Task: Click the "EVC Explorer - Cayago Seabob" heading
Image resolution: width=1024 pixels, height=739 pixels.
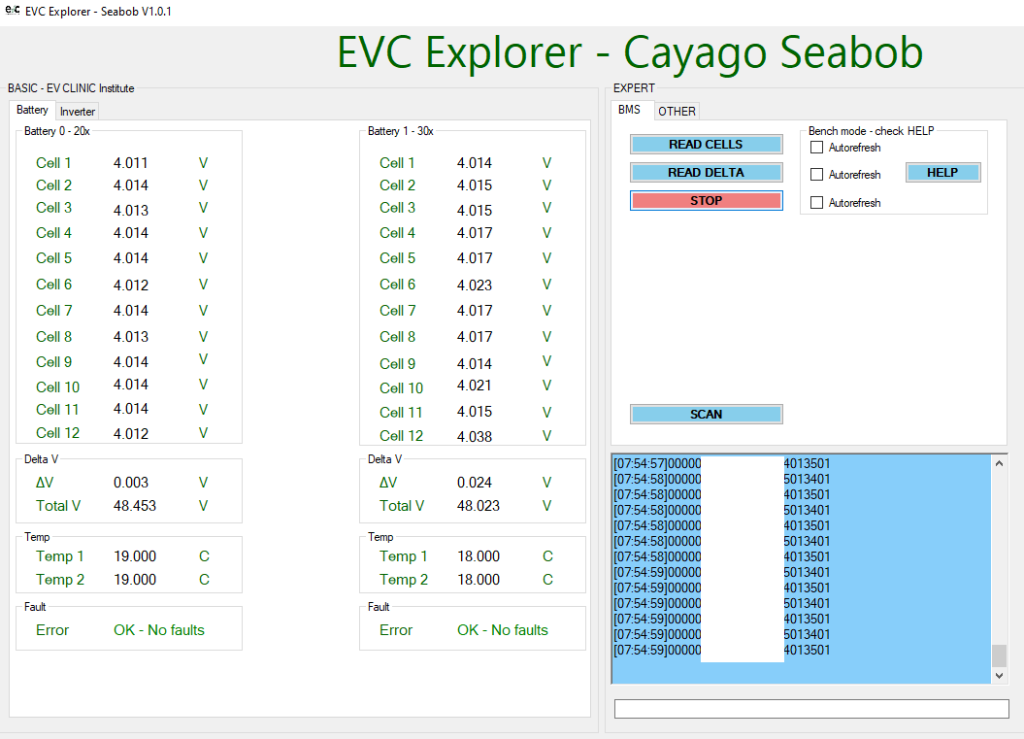Action: click(x=630, y=52)
